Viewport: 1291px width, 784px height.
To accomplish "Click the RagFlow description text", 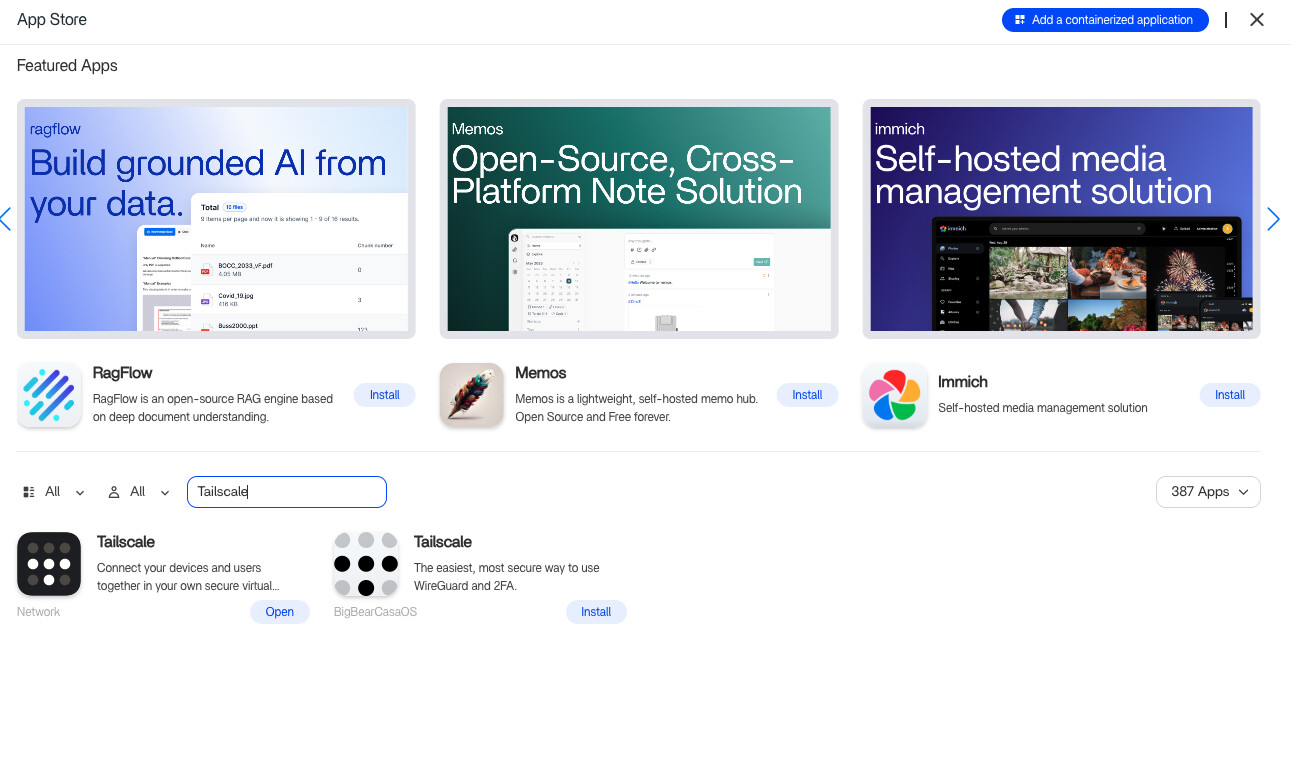I will pos(213,408).
